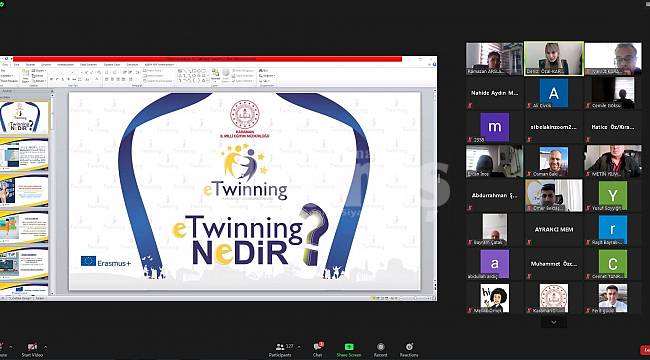Select the Nahide Aydın participant tile
The height and width of the screenshot is (360, 650).
(x=495, y=93)
